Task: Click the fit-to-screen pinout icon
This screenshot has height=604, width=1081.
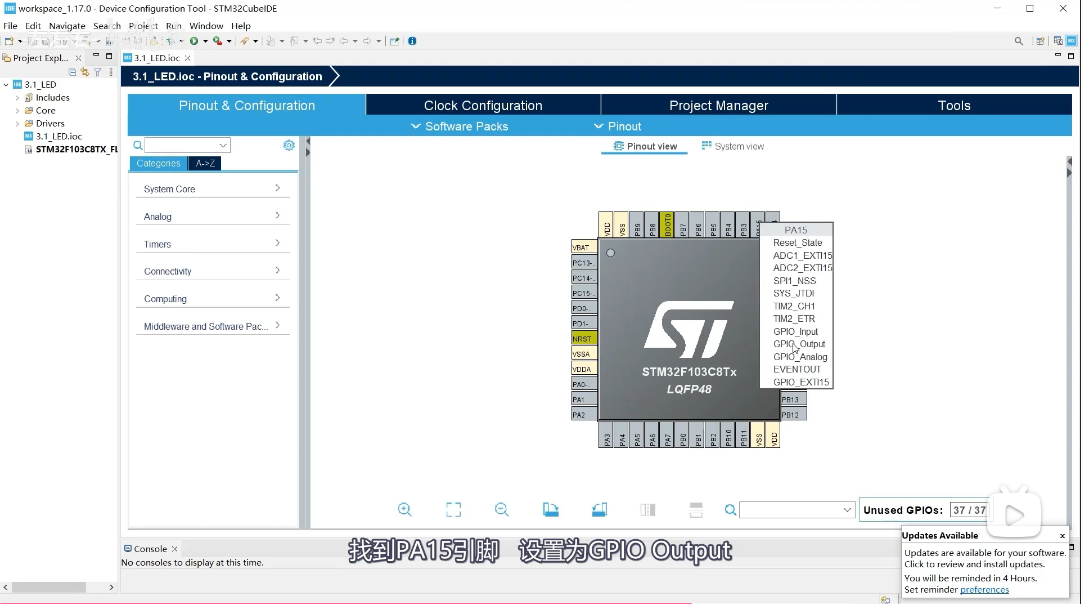Action: 453,510
